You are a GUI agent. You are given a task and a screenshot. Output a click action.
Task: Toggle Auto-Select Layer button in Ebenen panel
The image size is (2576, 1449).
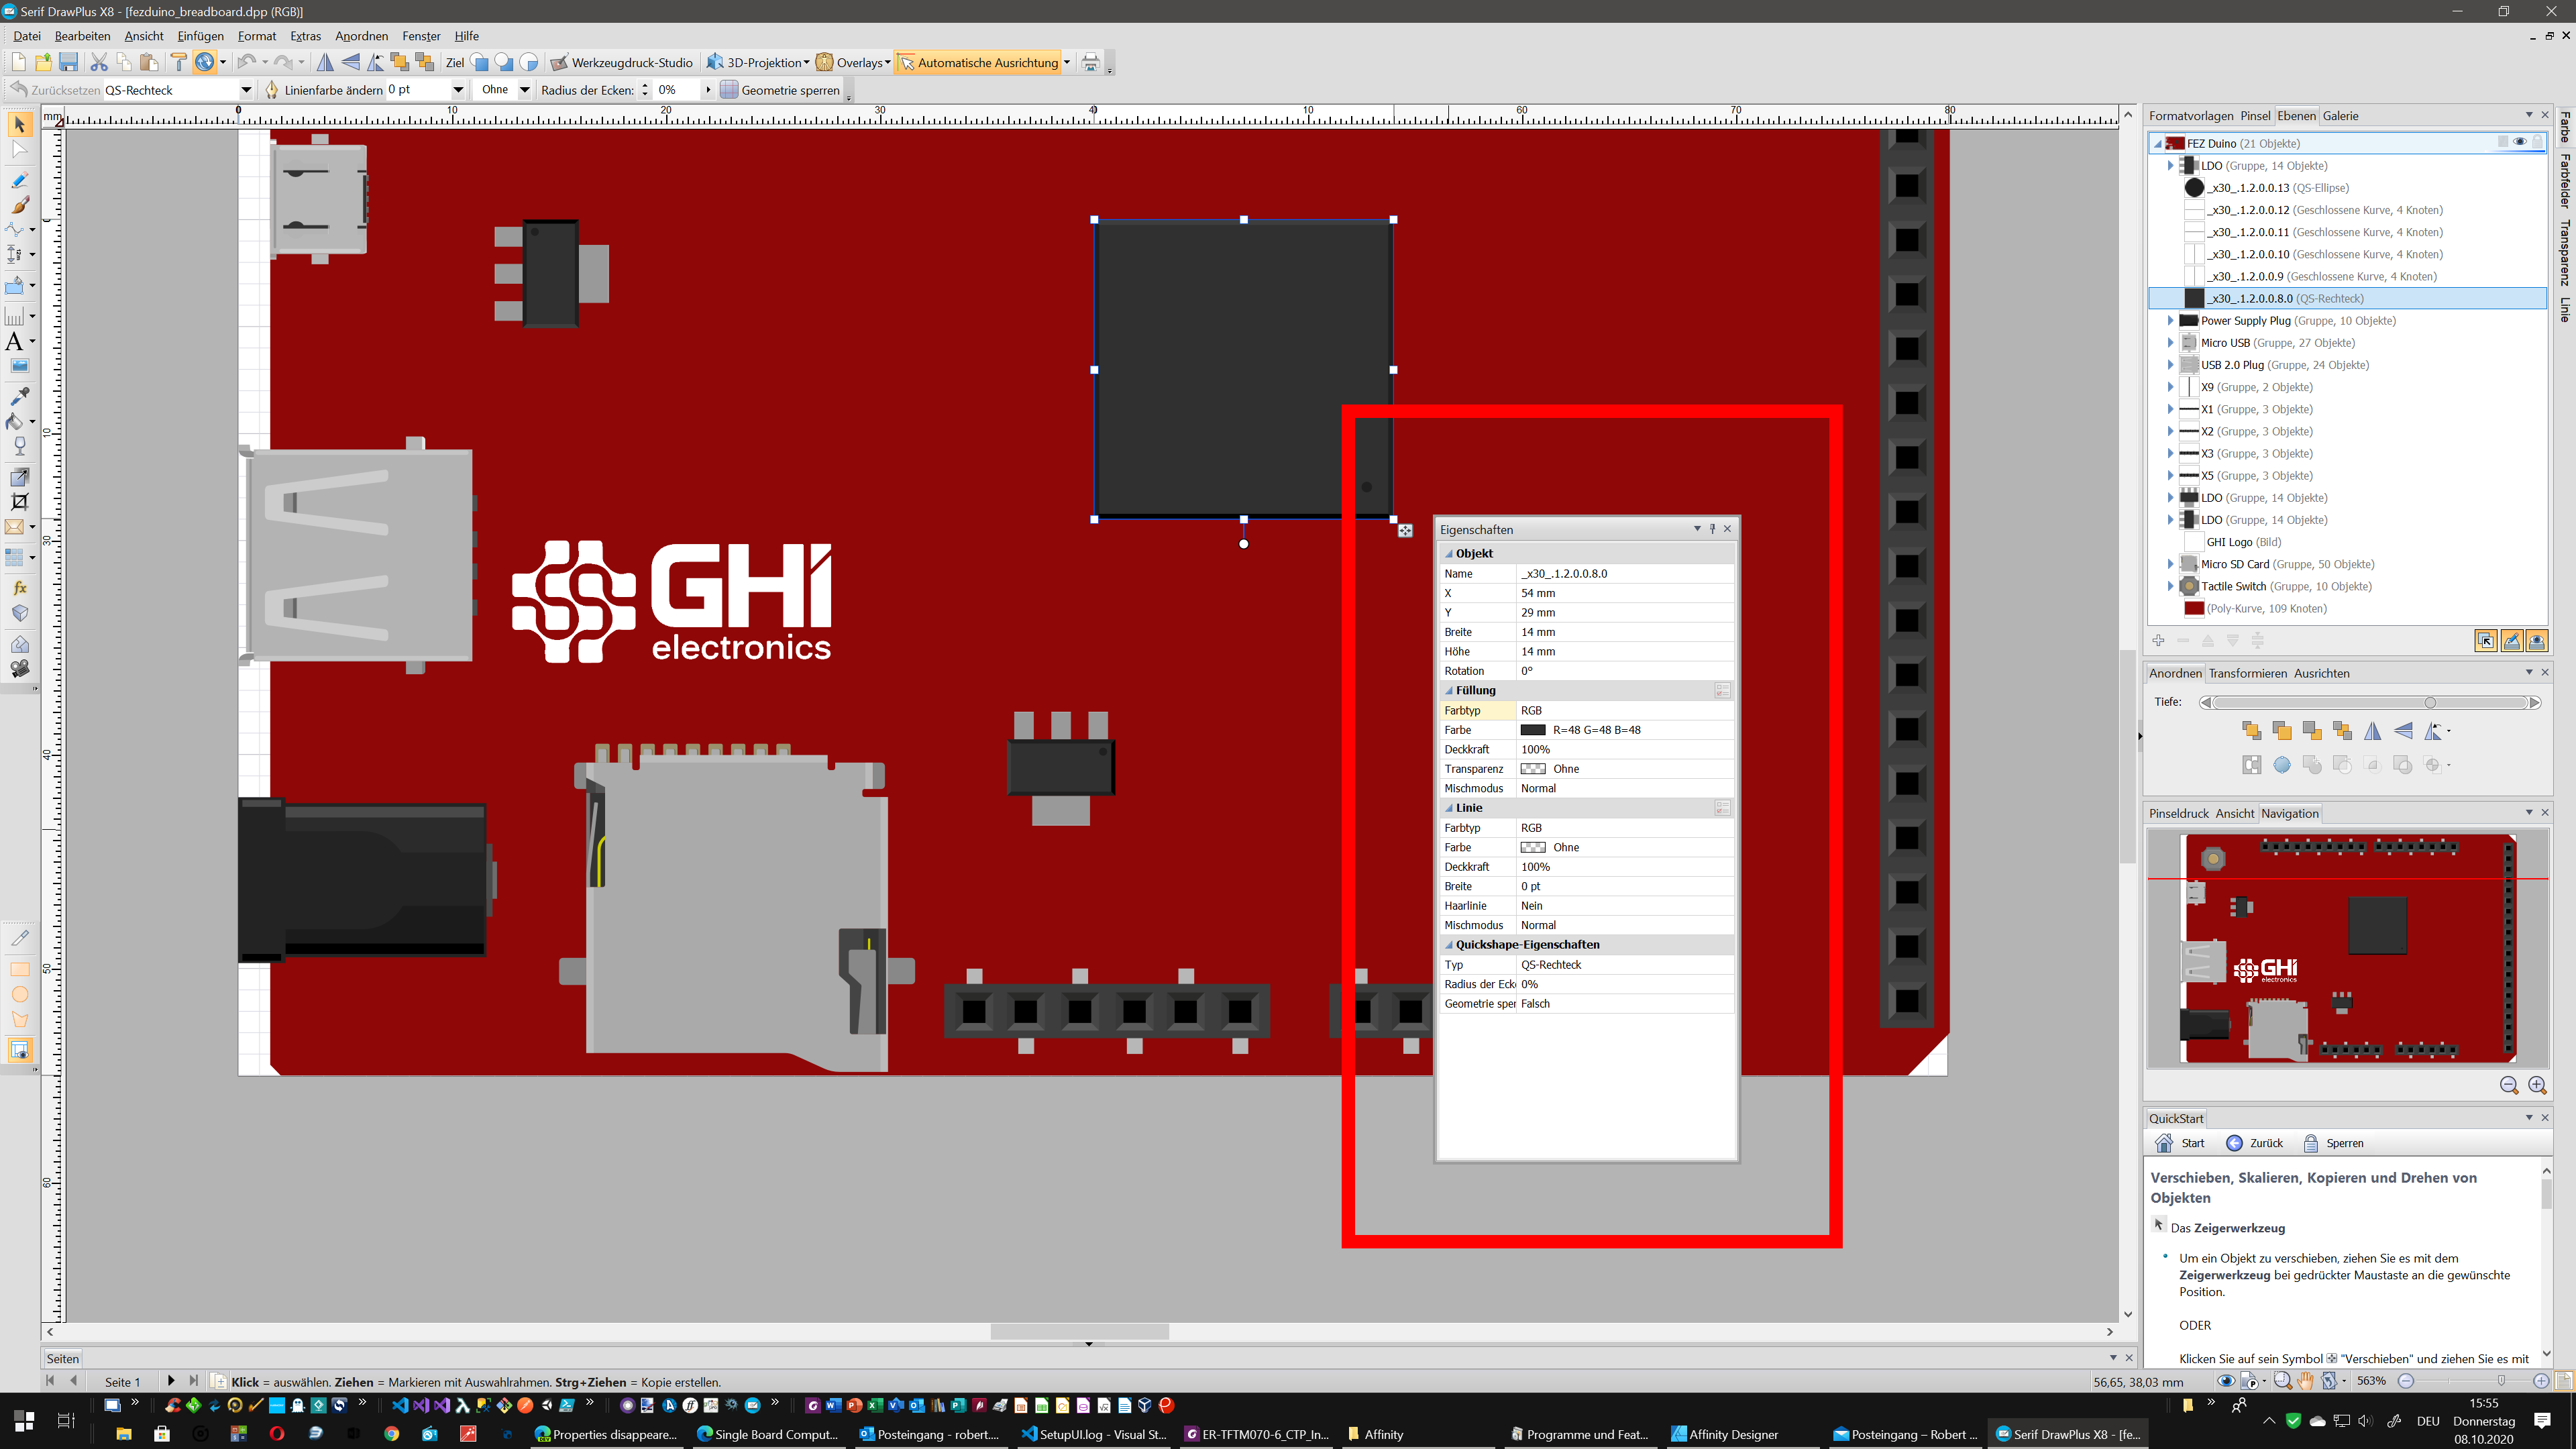(x=2486, y=641)
